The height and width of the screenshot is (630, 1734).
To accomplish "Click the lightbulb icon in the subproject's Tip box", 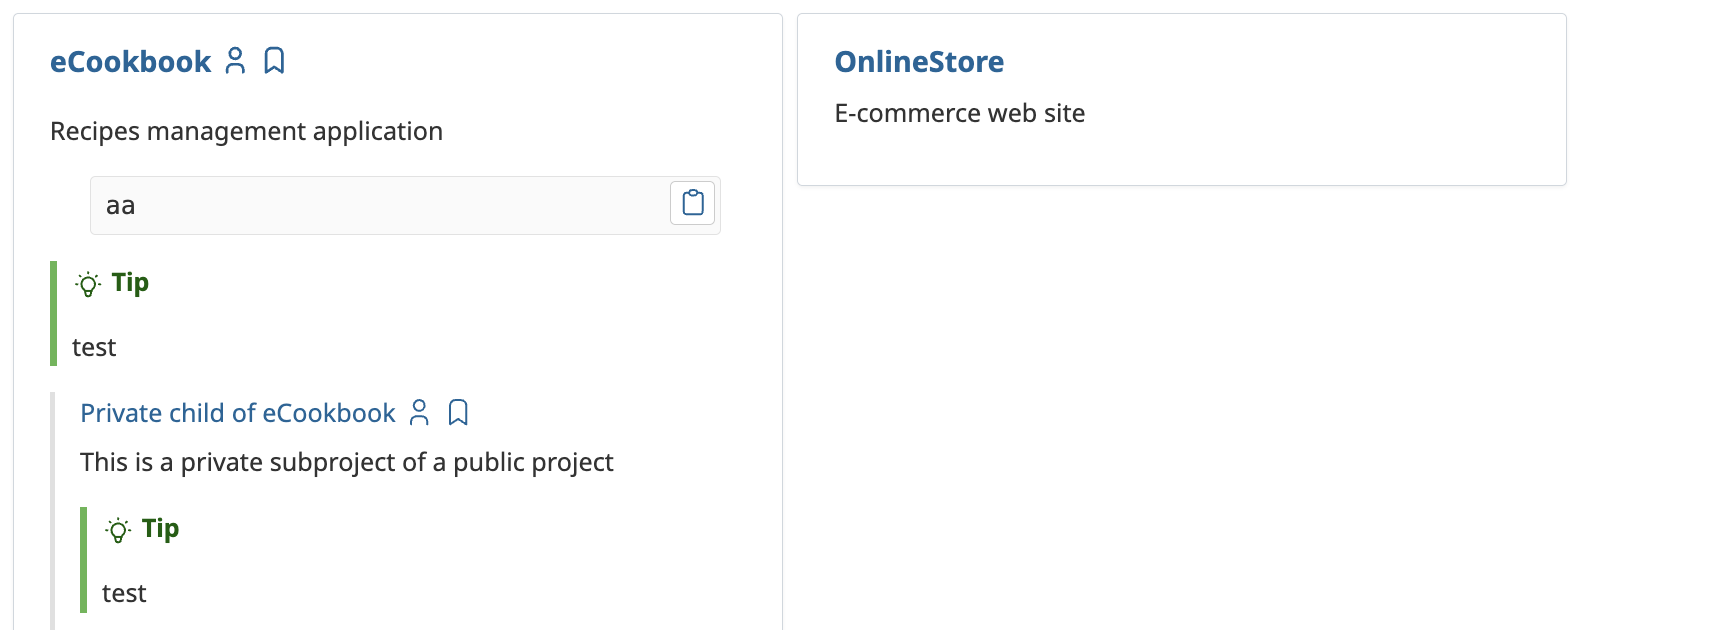I will tap(118, 529).
